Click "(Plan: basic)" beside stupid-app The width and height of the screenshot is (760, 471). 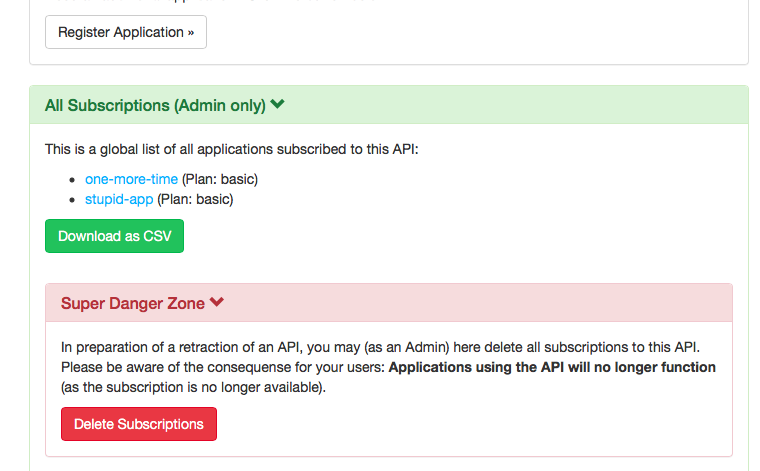(195, 199)
